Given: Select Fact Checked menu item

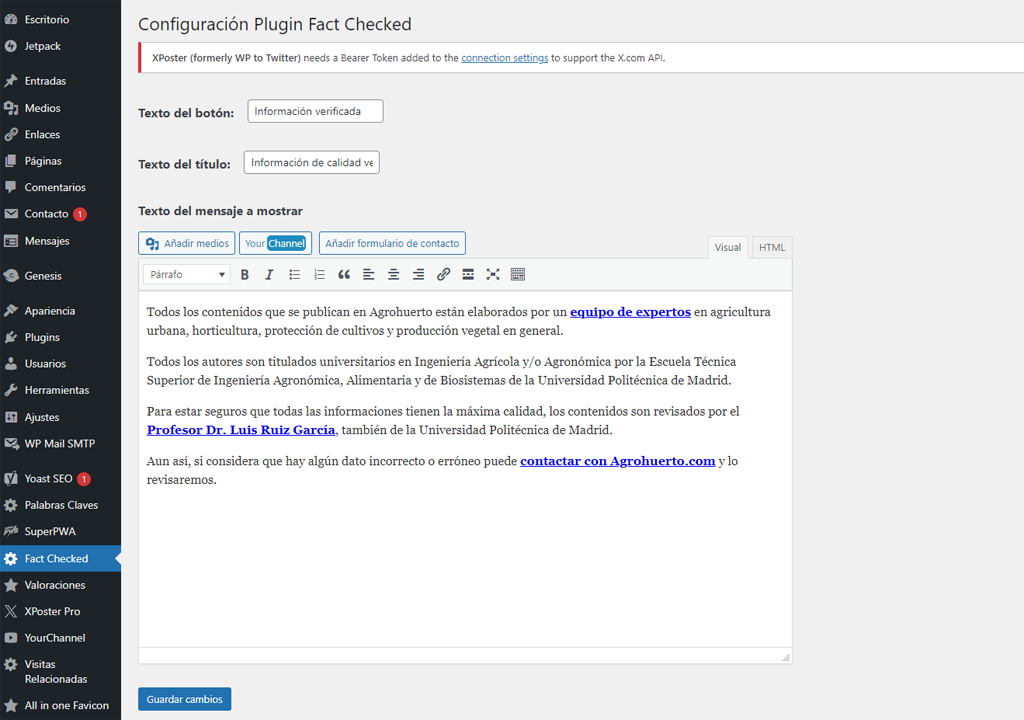Looking at the screenshot, I should pyautogui.click(x=60, y=559).
